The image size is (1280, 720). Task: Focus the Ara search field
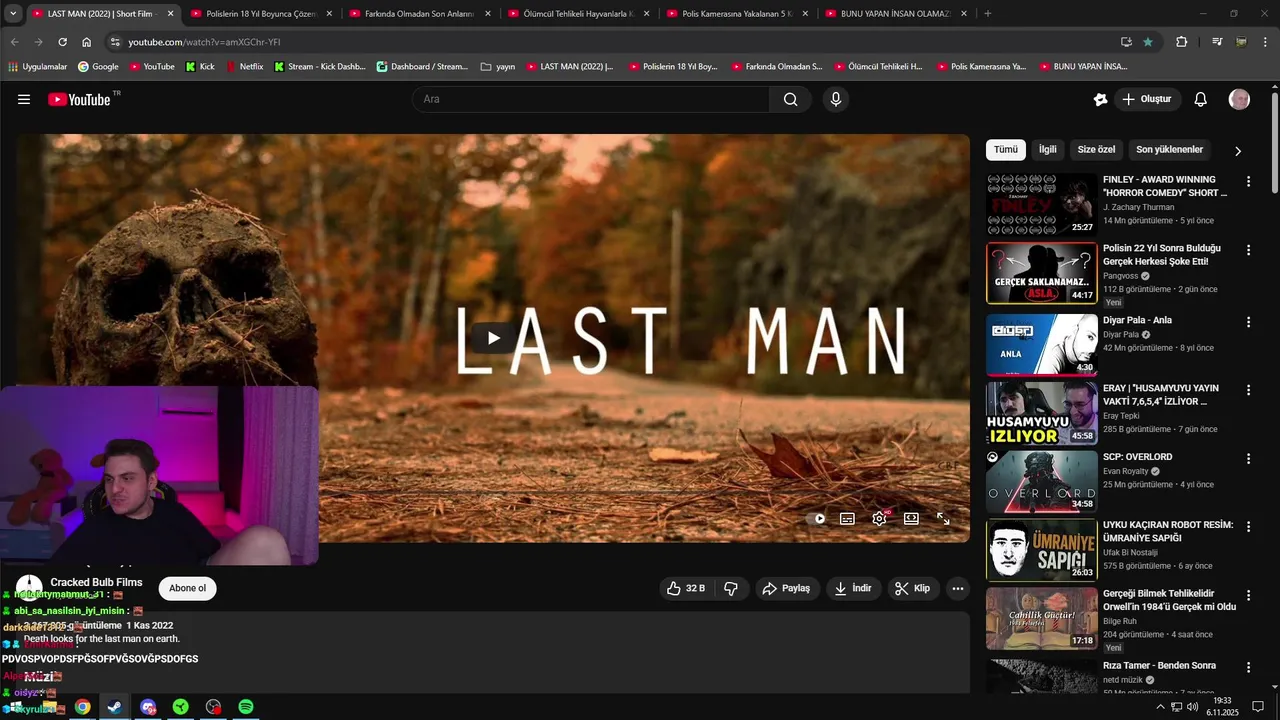coord(590,99)
